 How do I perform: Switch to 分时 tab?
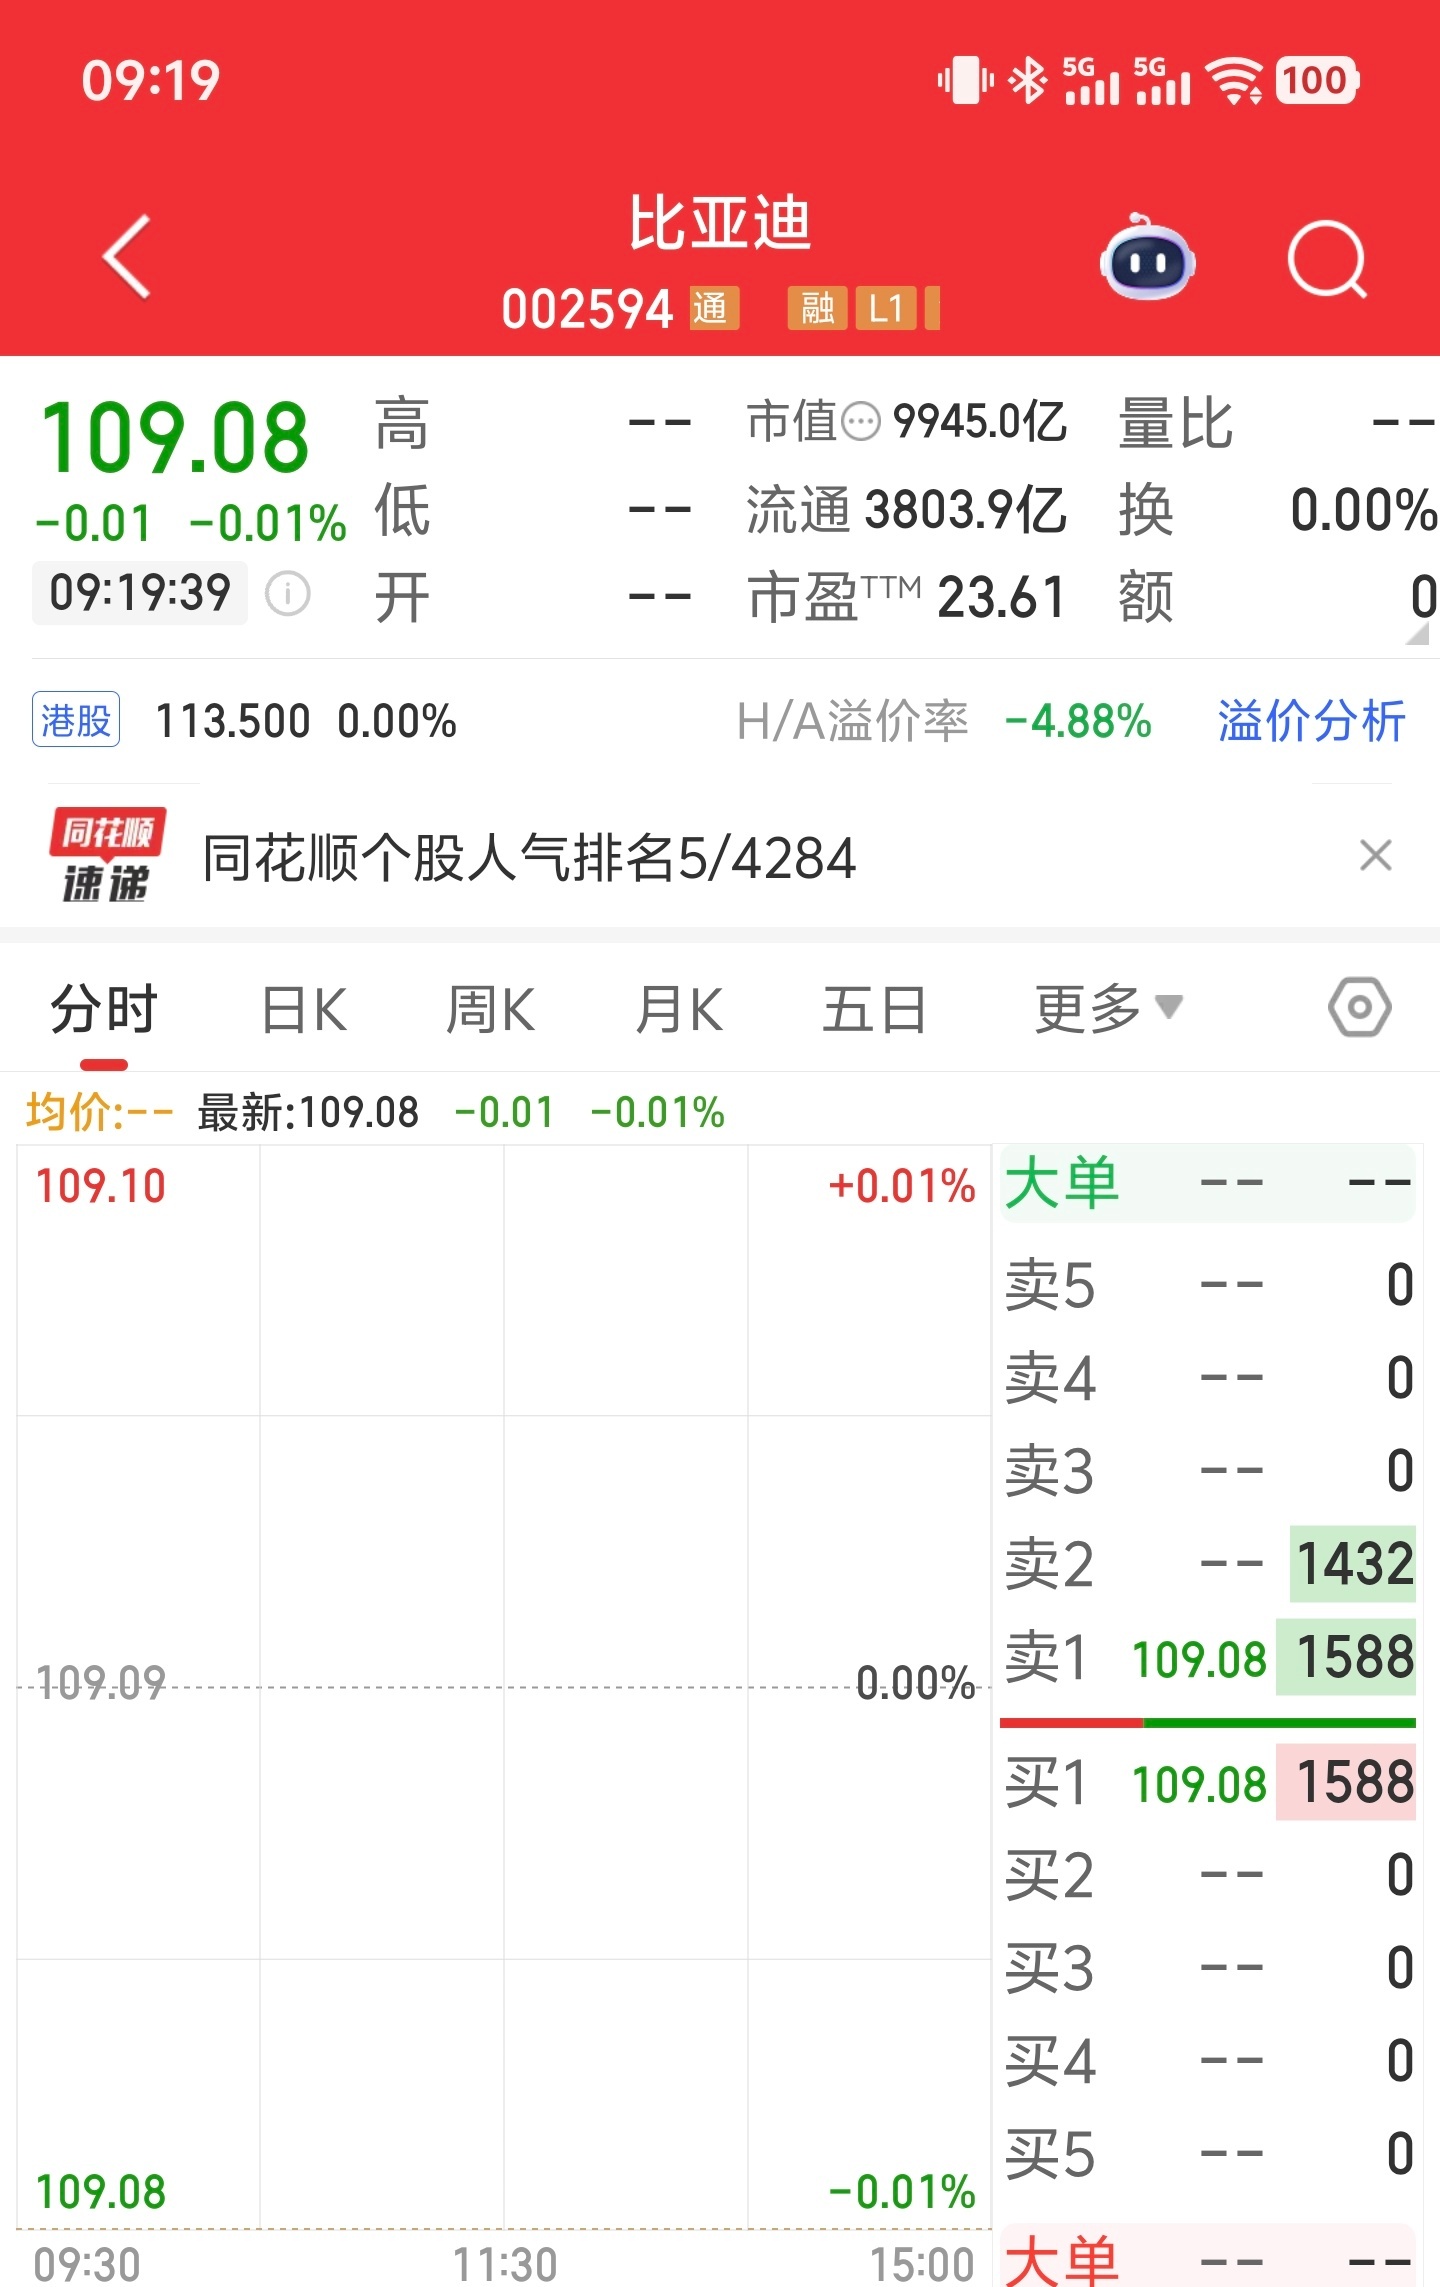point(104,1008)
